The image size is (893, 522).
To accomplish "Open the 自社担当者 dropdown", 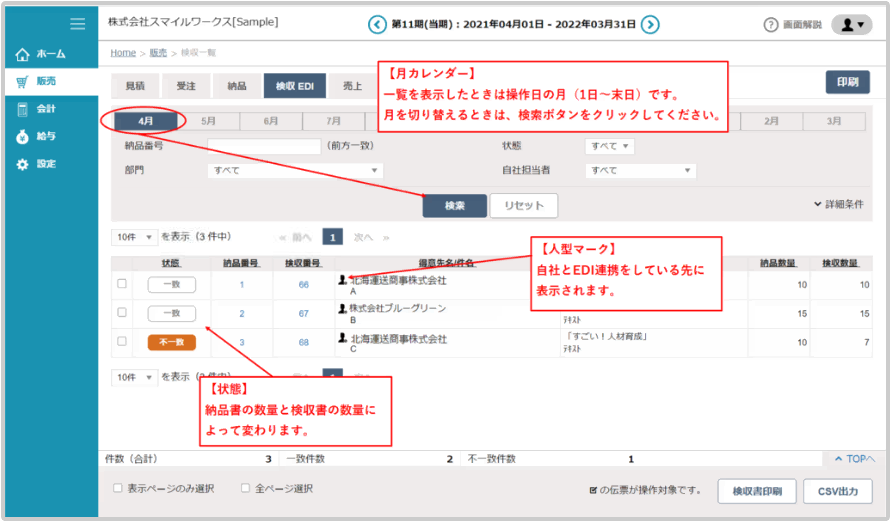I will pos(640,171).
